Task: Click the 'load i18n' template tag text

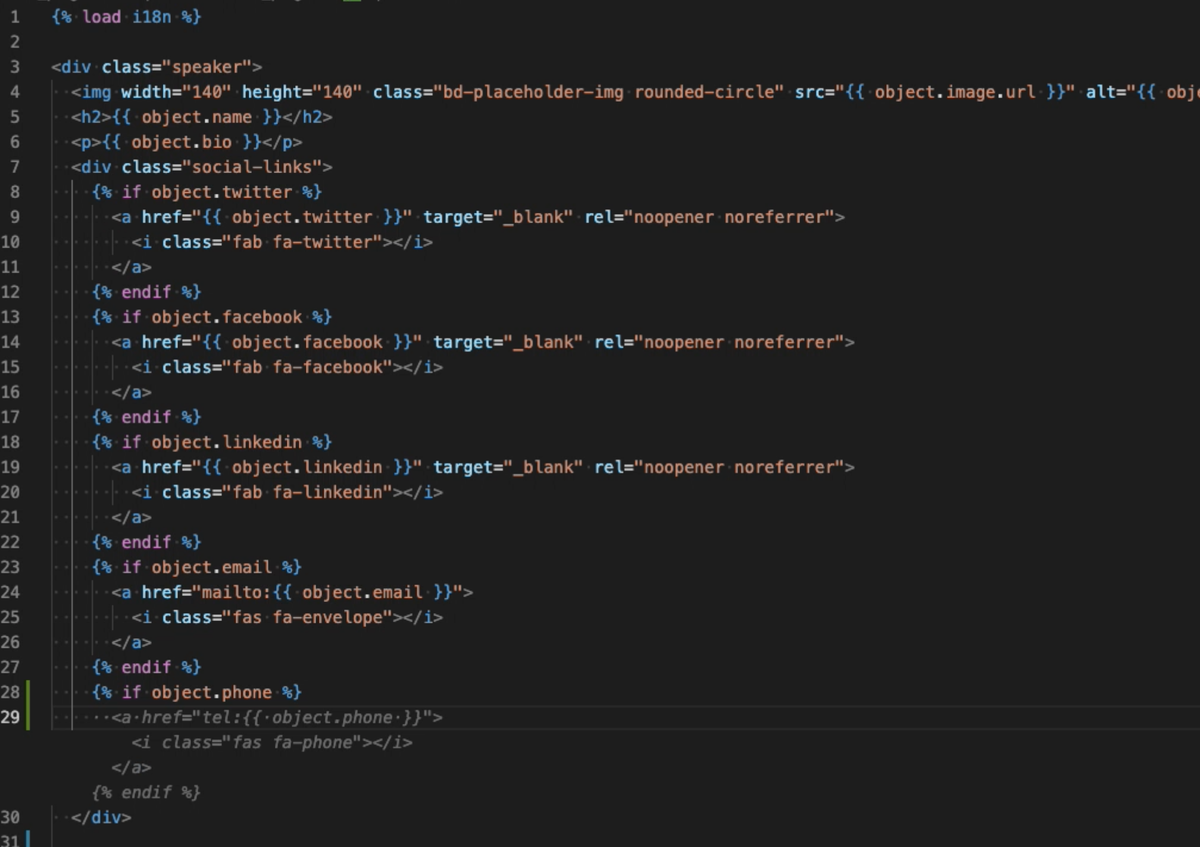Action: pyautogui.click(x=127, y=17)
